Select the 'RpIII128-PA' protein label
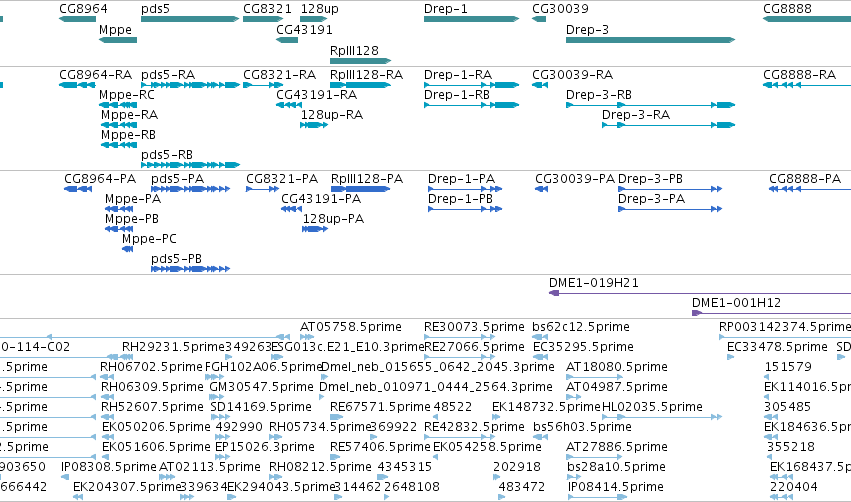The width and height of the screenshot is (851, 502). point(367,179)
